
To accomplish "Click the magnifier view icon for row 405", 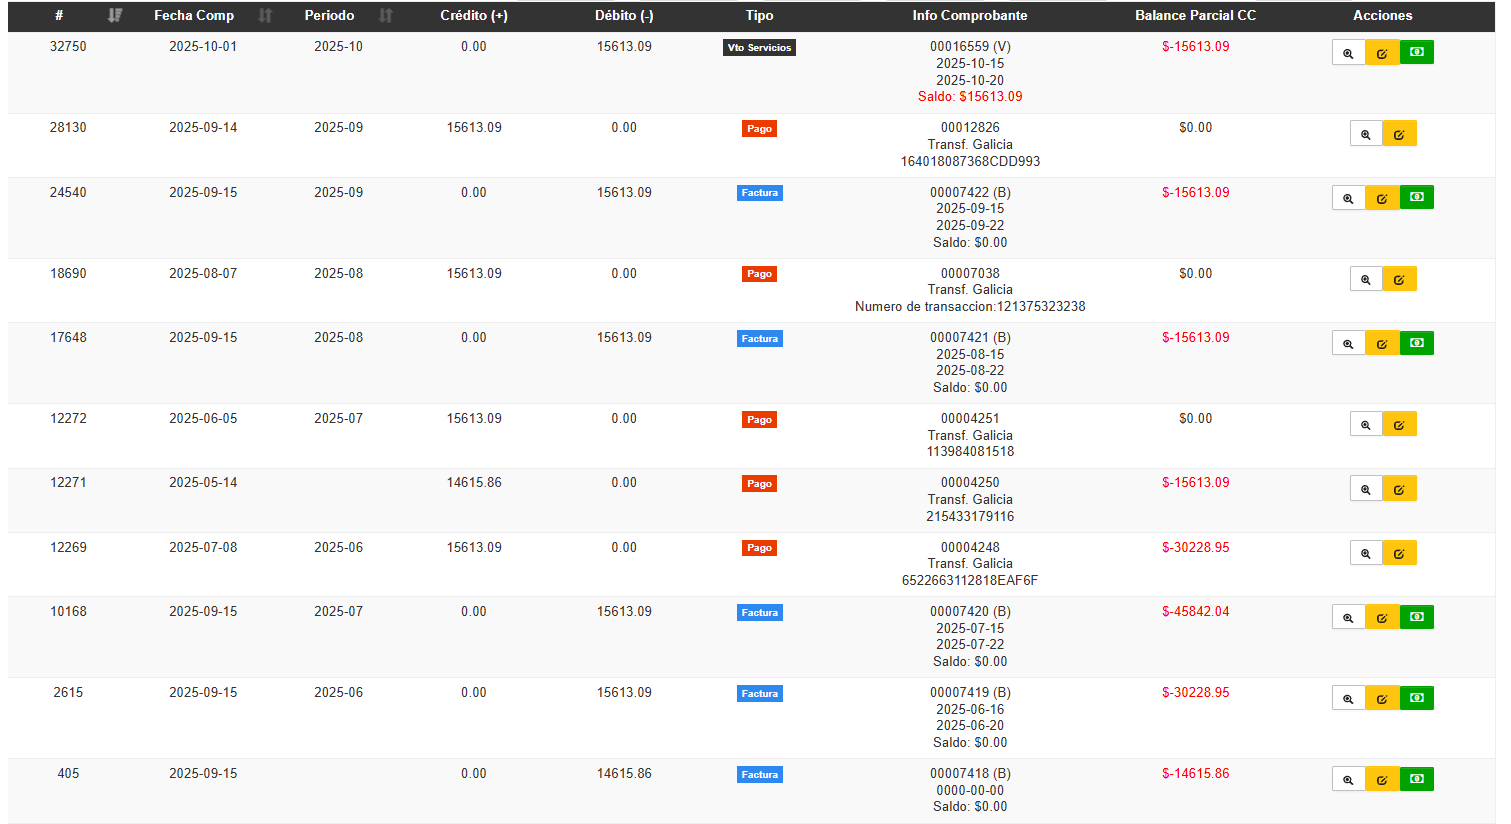I will [1348, 779].
